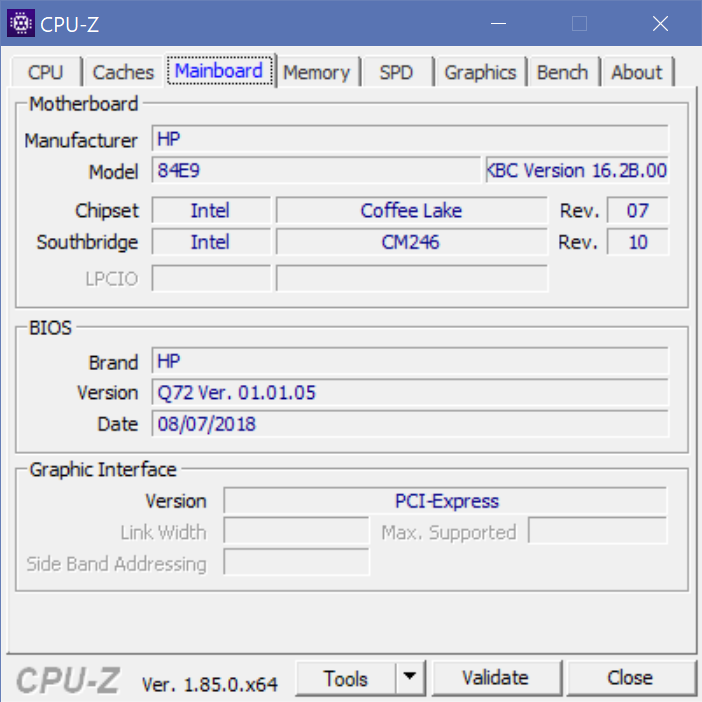The width and height of the screenshot is (702, 702).
Task: Open the SPD tab
Action: tap(397, 72)
